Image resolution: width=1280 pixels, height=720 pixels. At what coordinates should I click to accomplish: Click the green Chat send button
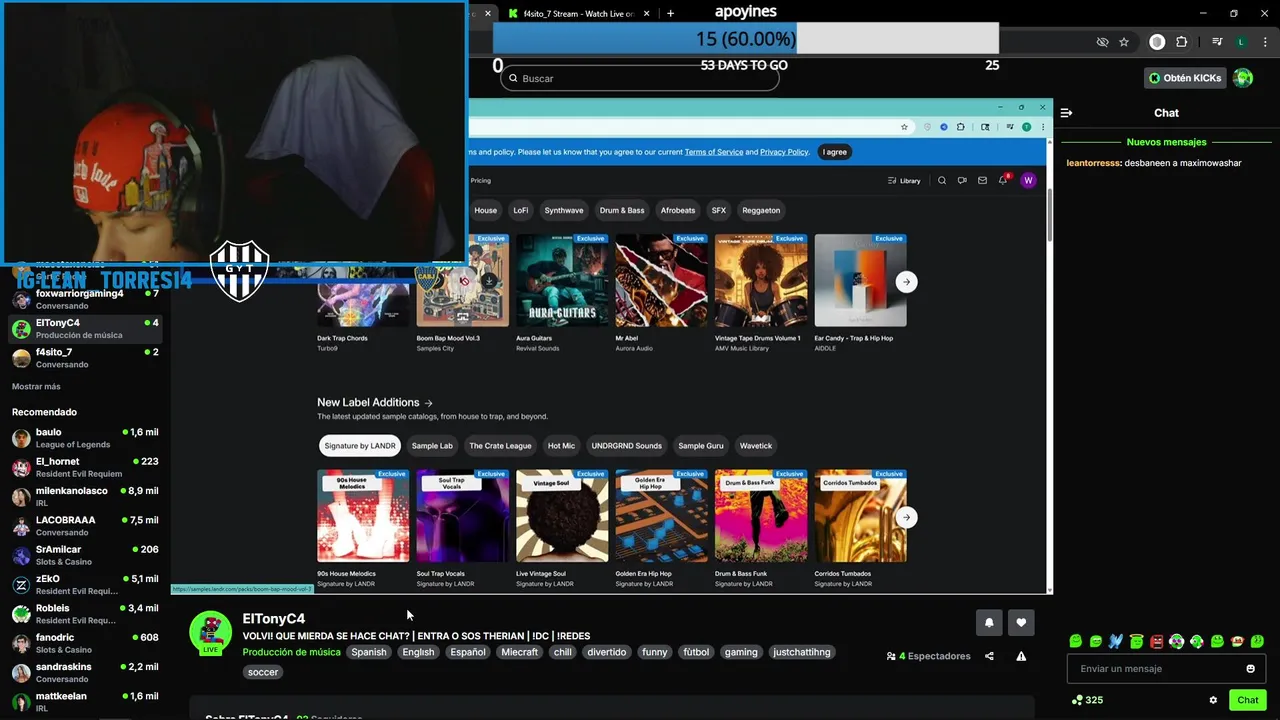(1247, 700)
